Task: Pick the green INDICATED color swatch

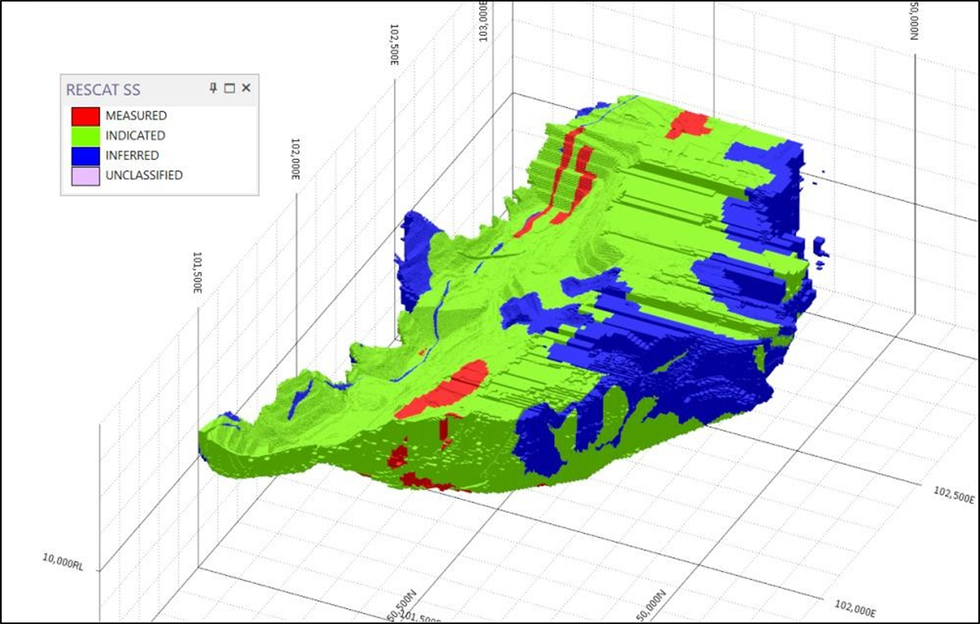Action: click(83, 136)
